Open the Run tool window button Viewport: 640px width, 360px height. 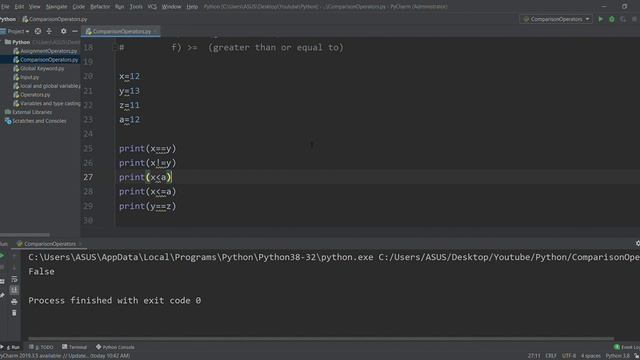coord(11,347)
